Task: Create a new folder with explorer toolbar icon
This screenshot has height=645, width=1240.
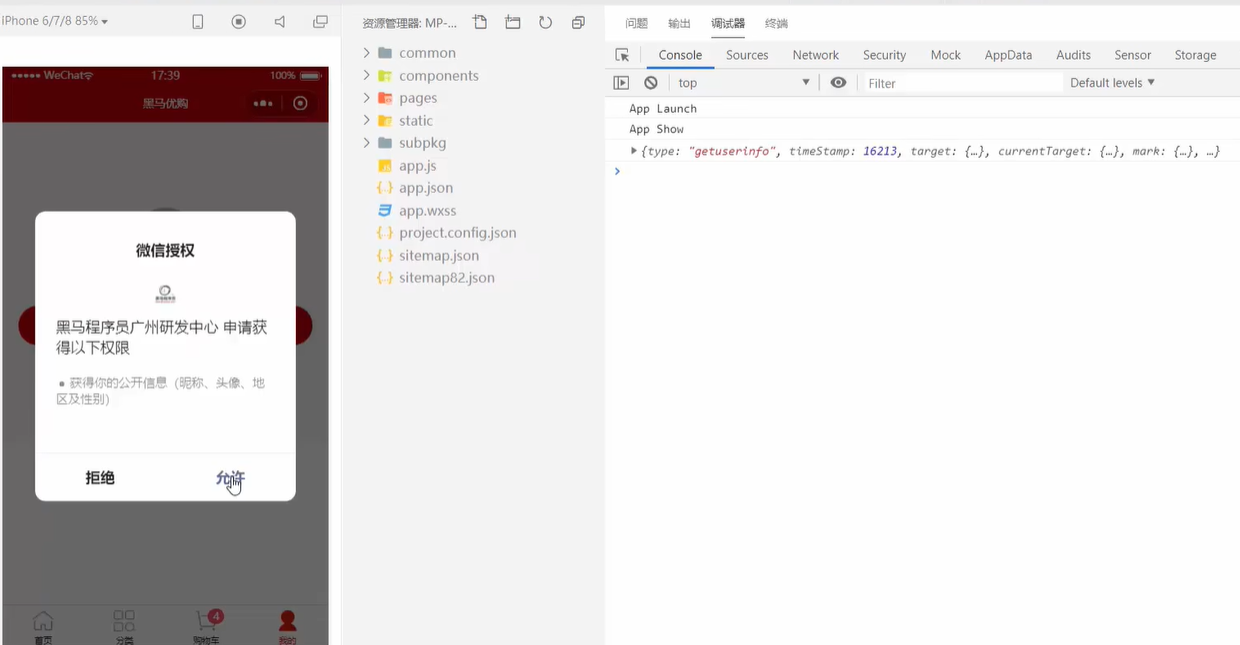Action: click(x=513, y=22)
